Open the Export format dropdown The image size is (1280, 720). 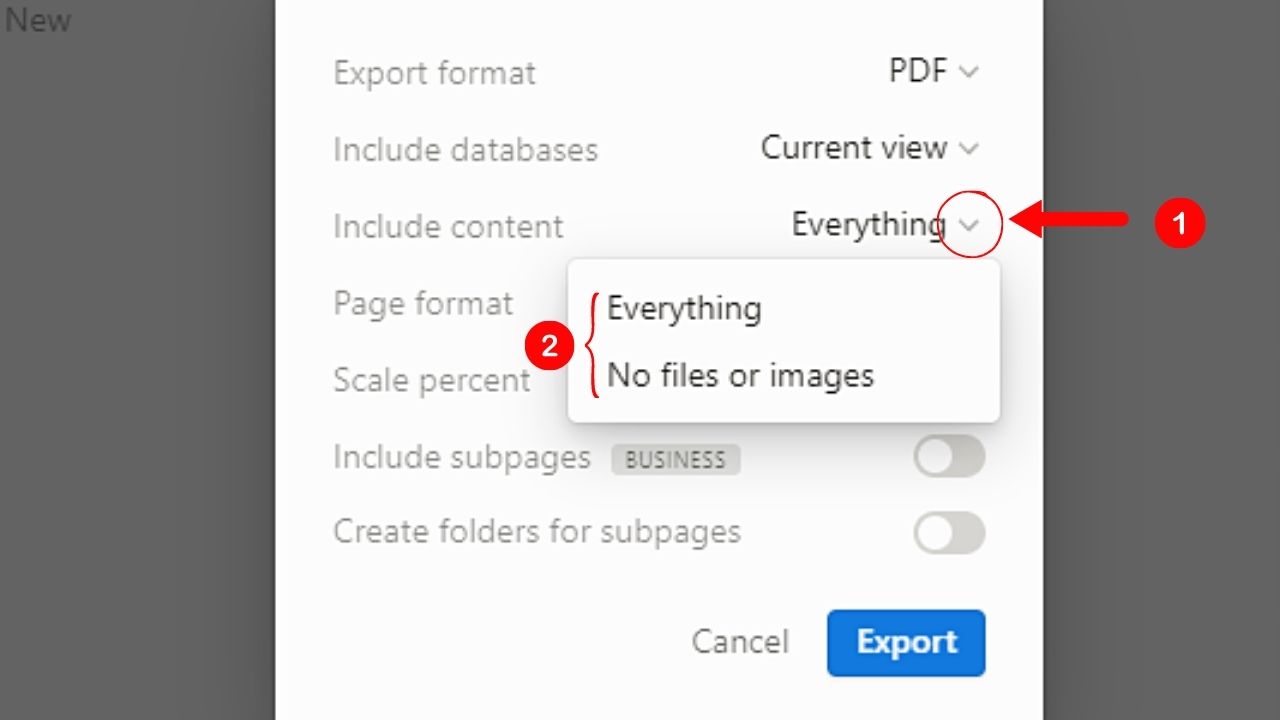tap(966, 71)
